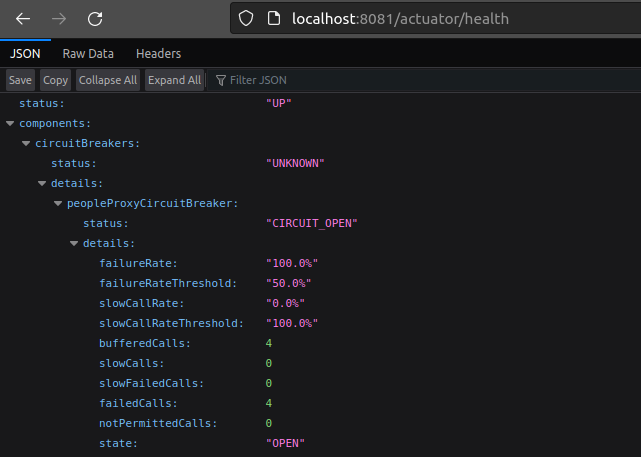Image resolution: width=641 pixels, height=457 pixels.
Task: Focus the Filter JSON search field
Action: [x=300, y=80]
